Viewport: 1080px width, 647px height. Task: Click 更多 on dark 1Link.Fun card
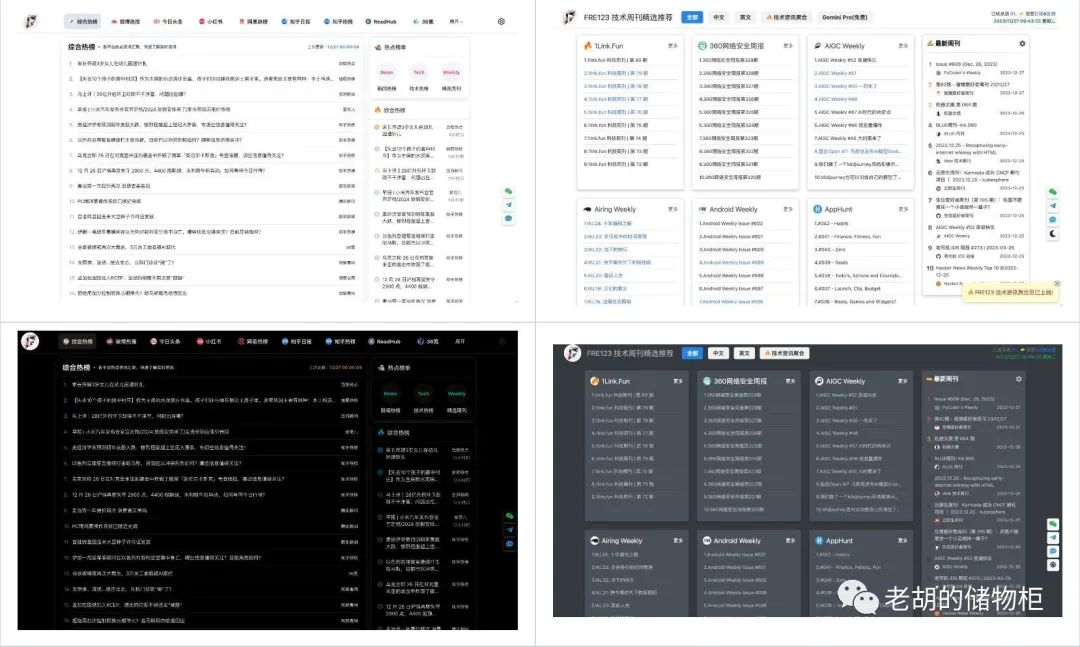click(x=678, y=381)
